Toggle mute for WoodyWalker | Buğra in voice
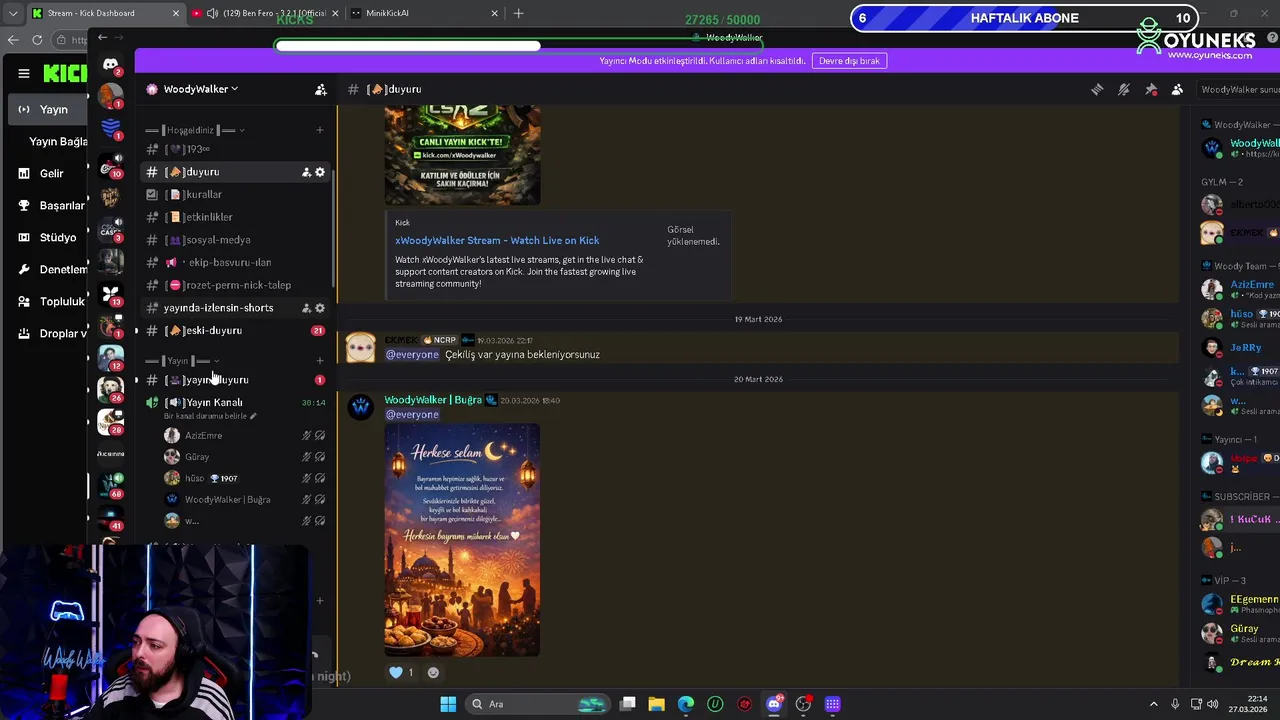 (x=306, y=500)
